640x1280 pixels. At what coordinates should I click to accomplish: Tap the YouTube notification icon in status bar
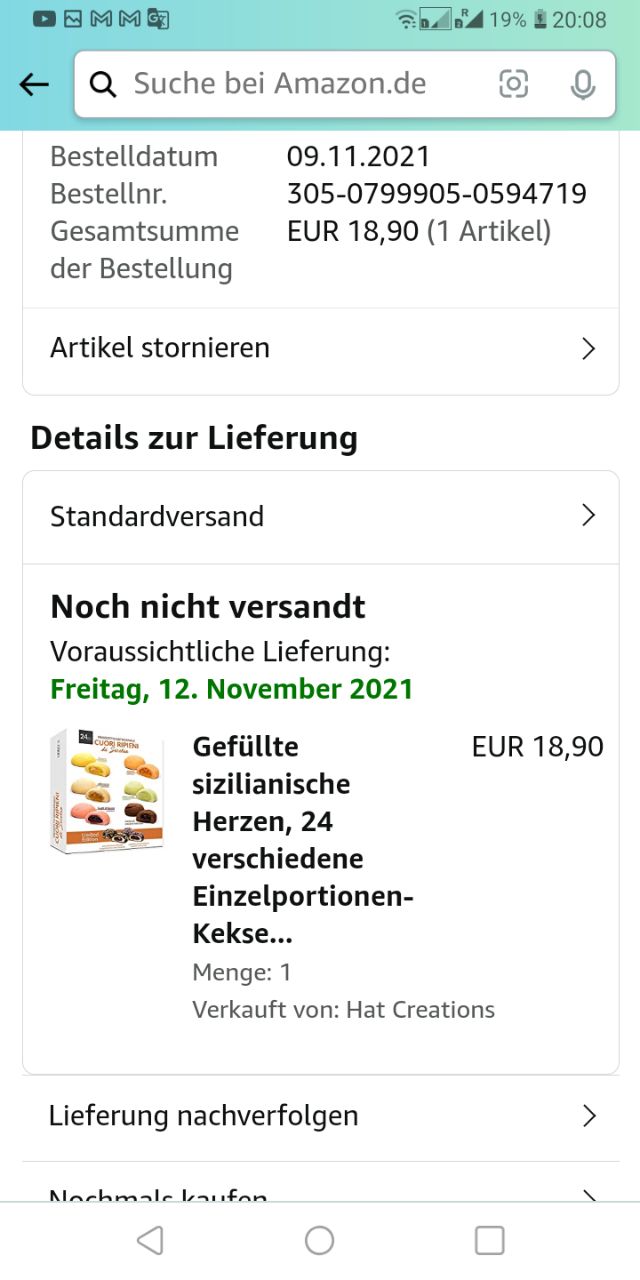(44, 19)
